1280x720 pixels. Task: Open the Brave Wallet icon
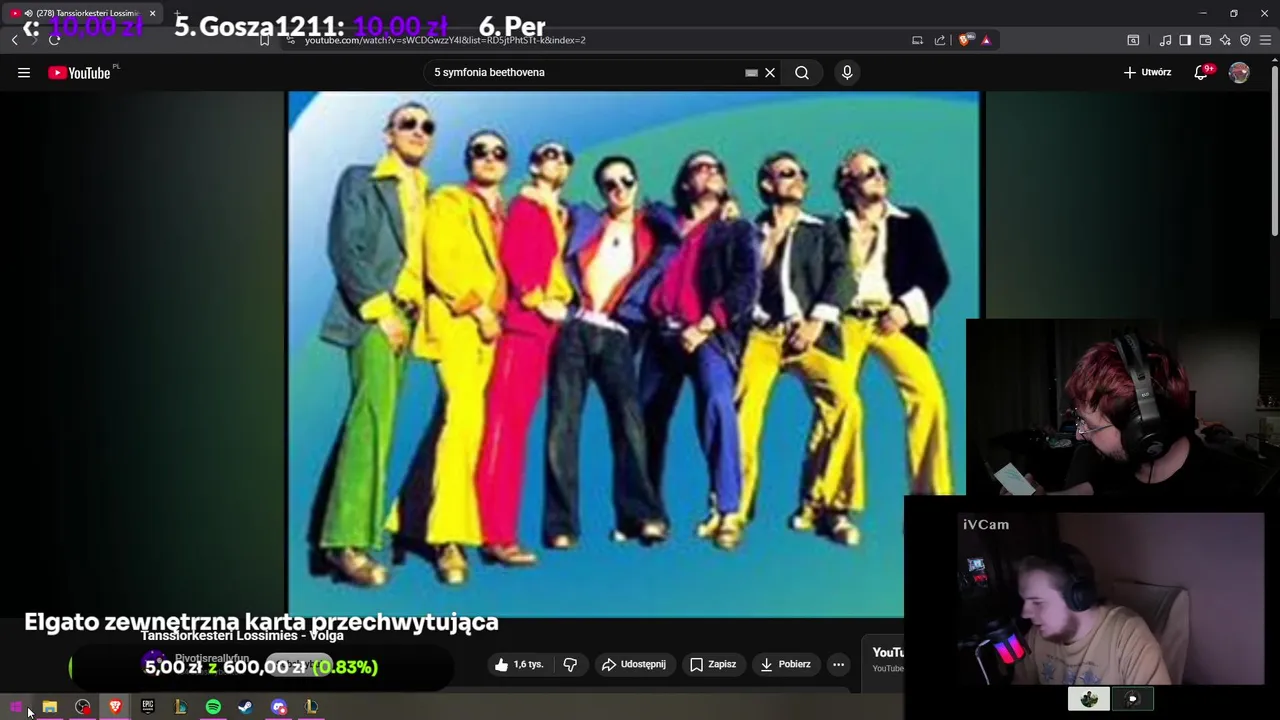tap(1205, 40)
